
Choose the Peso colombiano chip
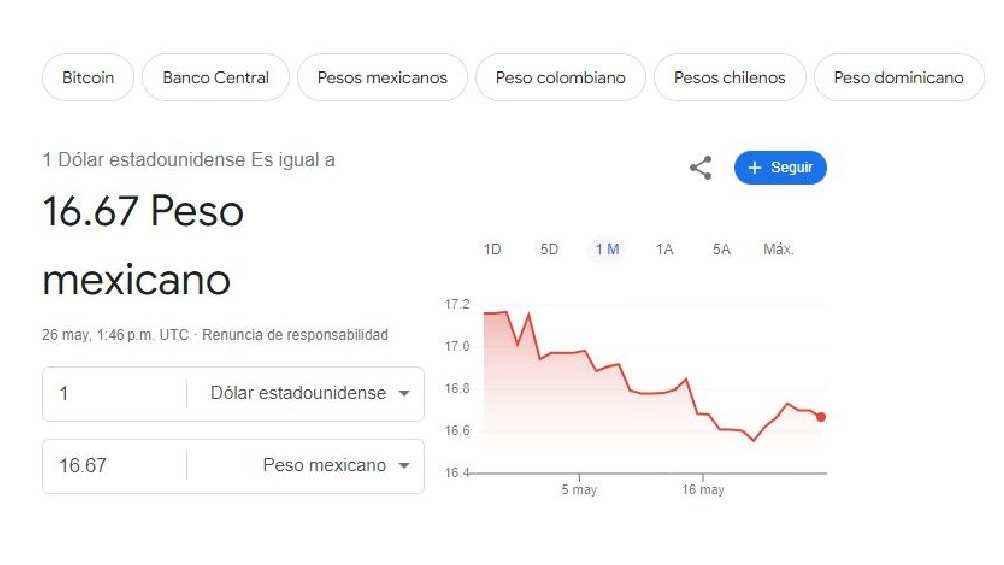[560, 77]
